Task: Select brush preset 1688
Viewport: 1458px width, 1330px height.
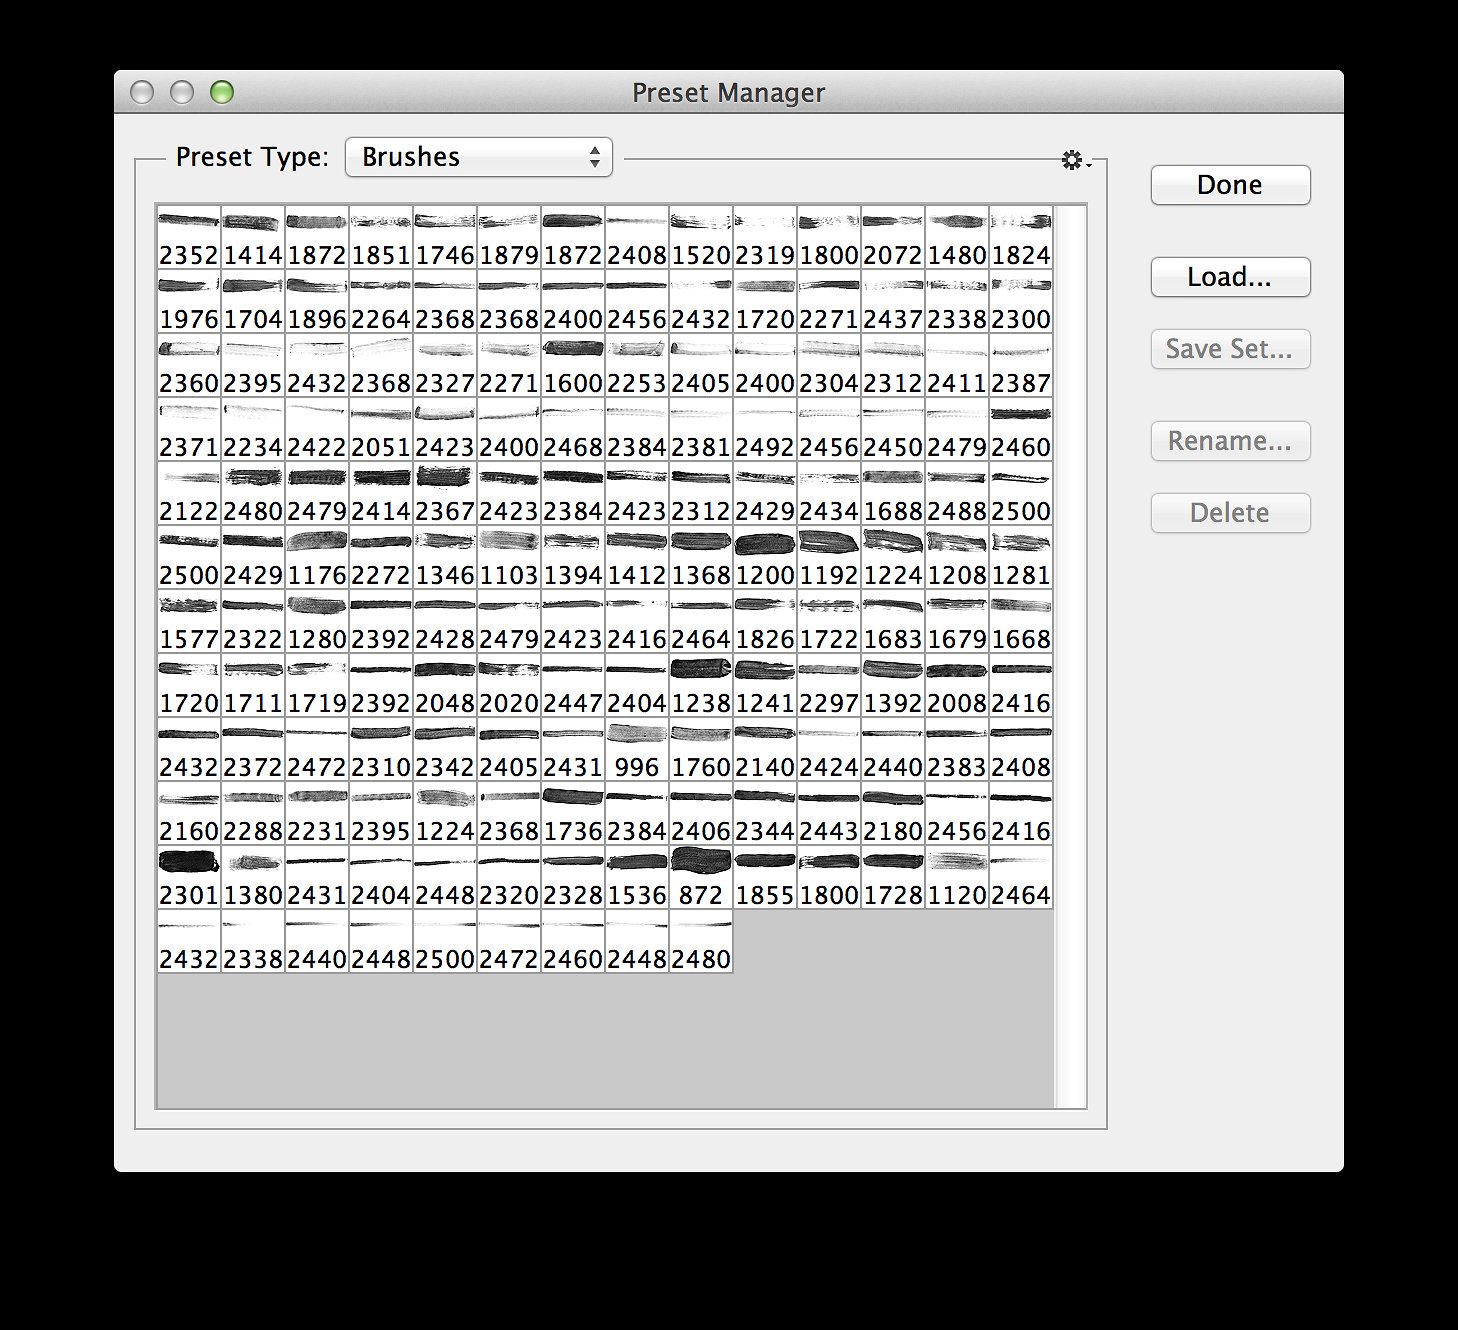Action: (x=893, y=494)
